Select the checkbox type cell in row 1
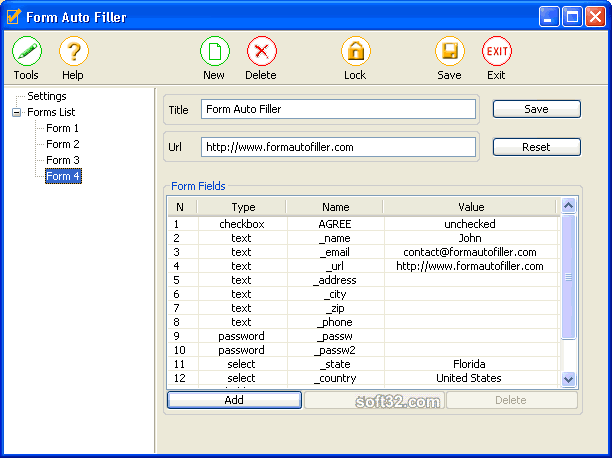 (x=242, y=224)
